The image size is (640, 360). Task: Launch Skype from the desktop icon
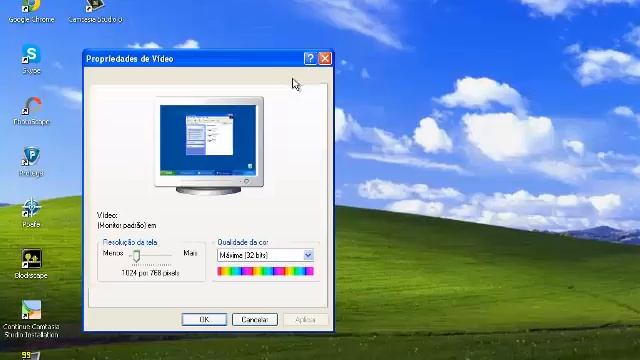pos(31,59)
